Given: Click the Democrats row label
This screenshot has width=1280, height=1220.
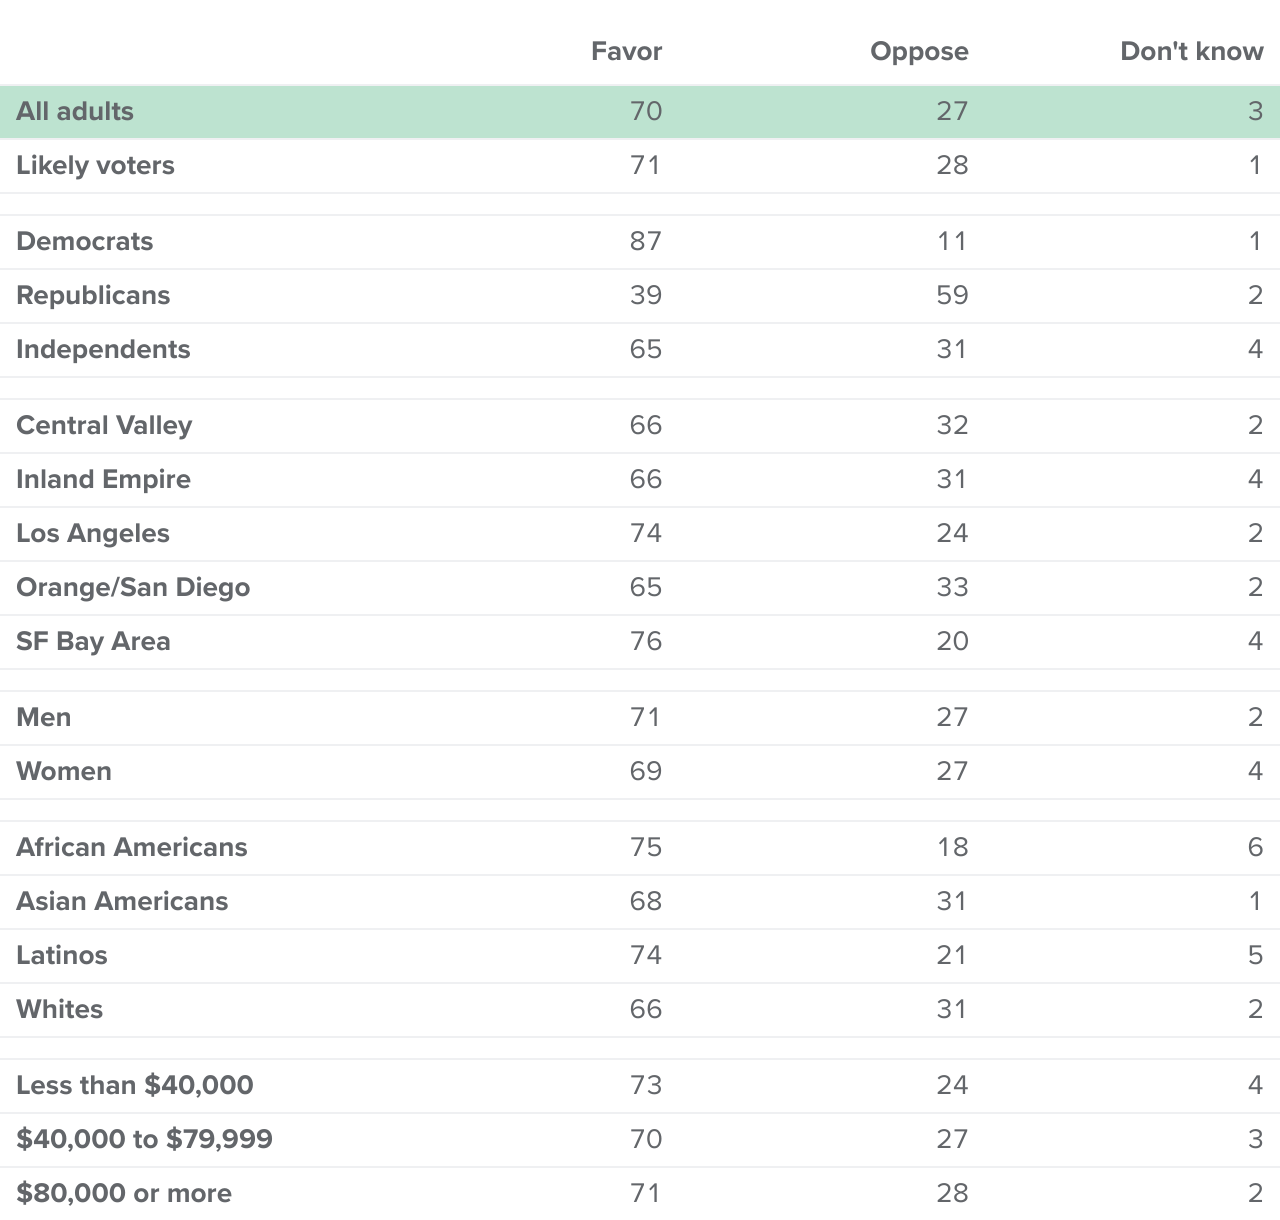Looking at the screenshot, I should point(85,241).
